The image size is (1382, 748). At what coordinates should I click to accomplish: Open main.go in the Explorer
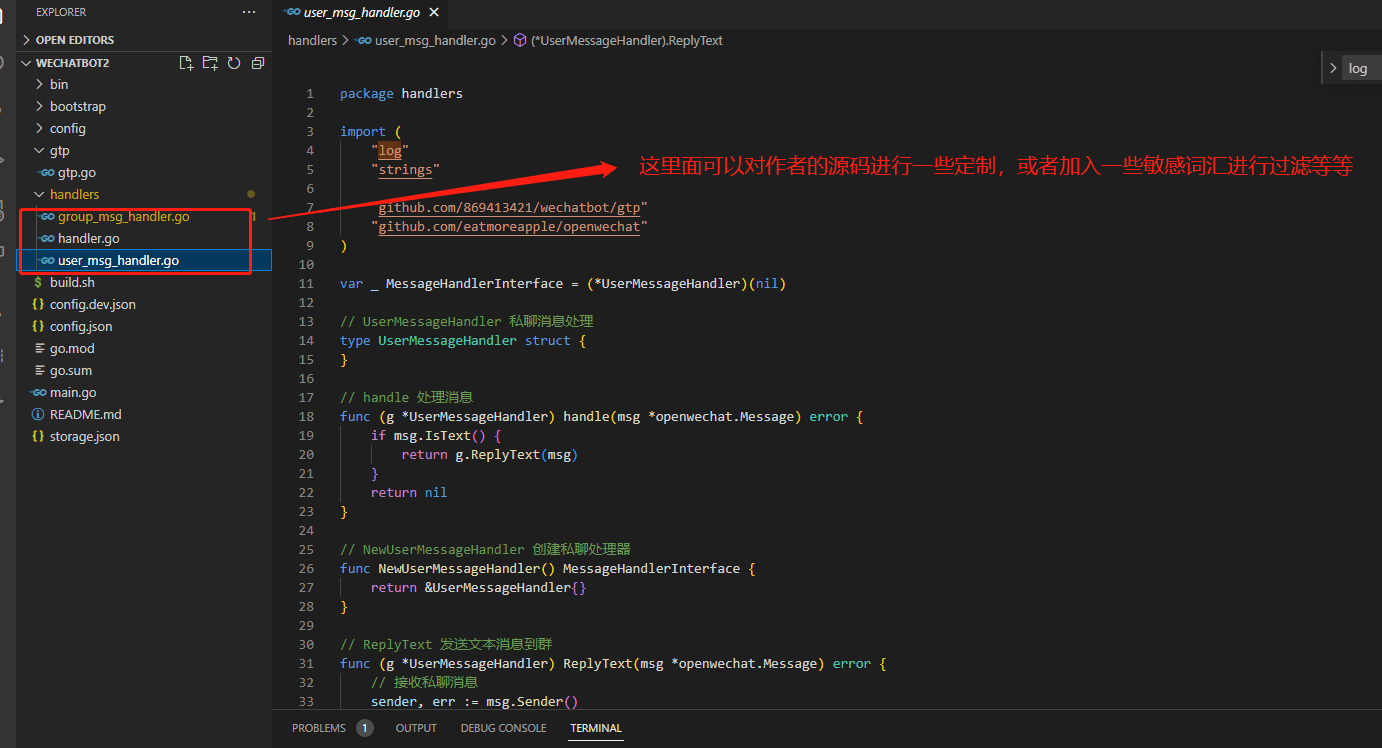tap(73, 392)
